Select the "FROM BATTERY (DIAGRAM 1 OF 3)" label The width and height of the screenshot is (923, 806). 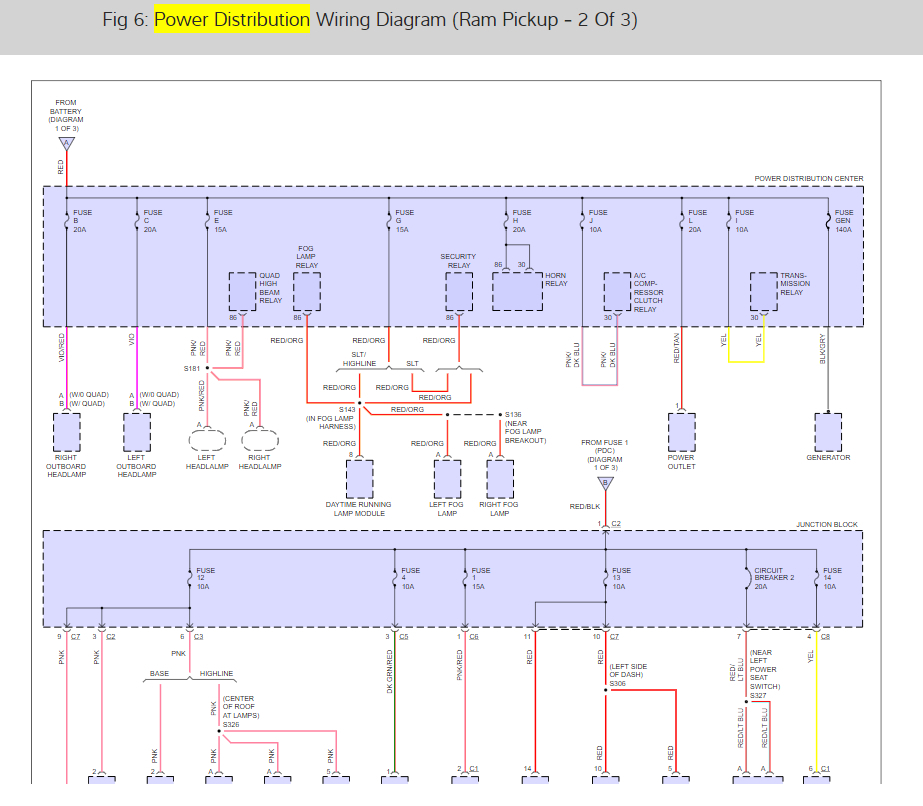66,115
